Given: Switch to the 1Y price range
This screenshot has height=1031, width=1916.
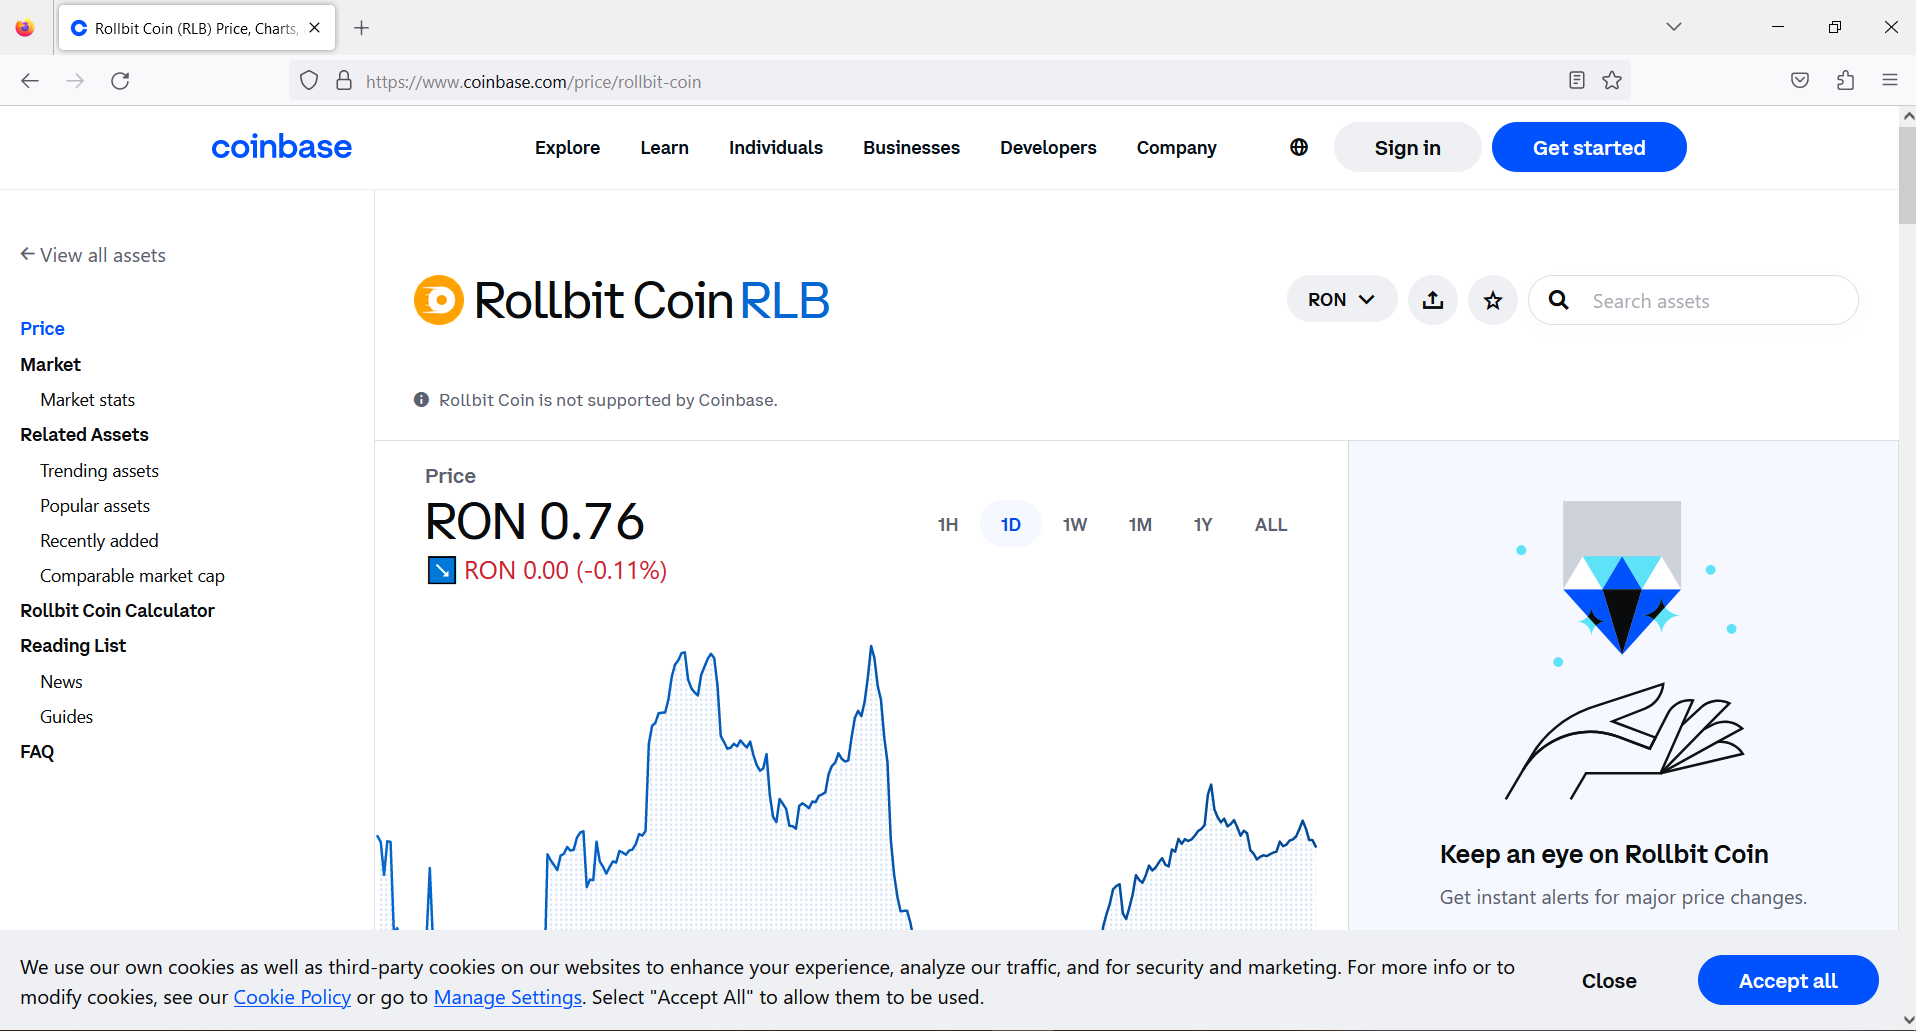Looking at the screenshot, I should coord(1203,524).
